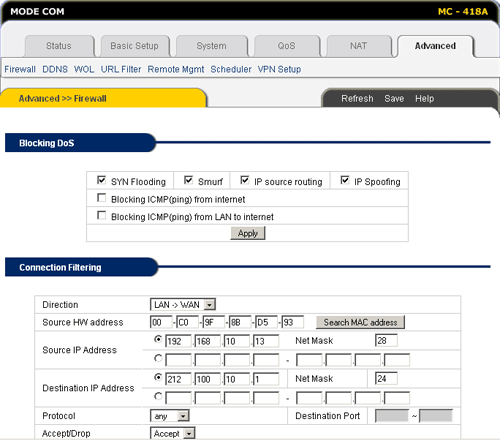Click Refresh in the dark toolbar
The height and width of the screenshot is (441, 500).
[357, 99]
